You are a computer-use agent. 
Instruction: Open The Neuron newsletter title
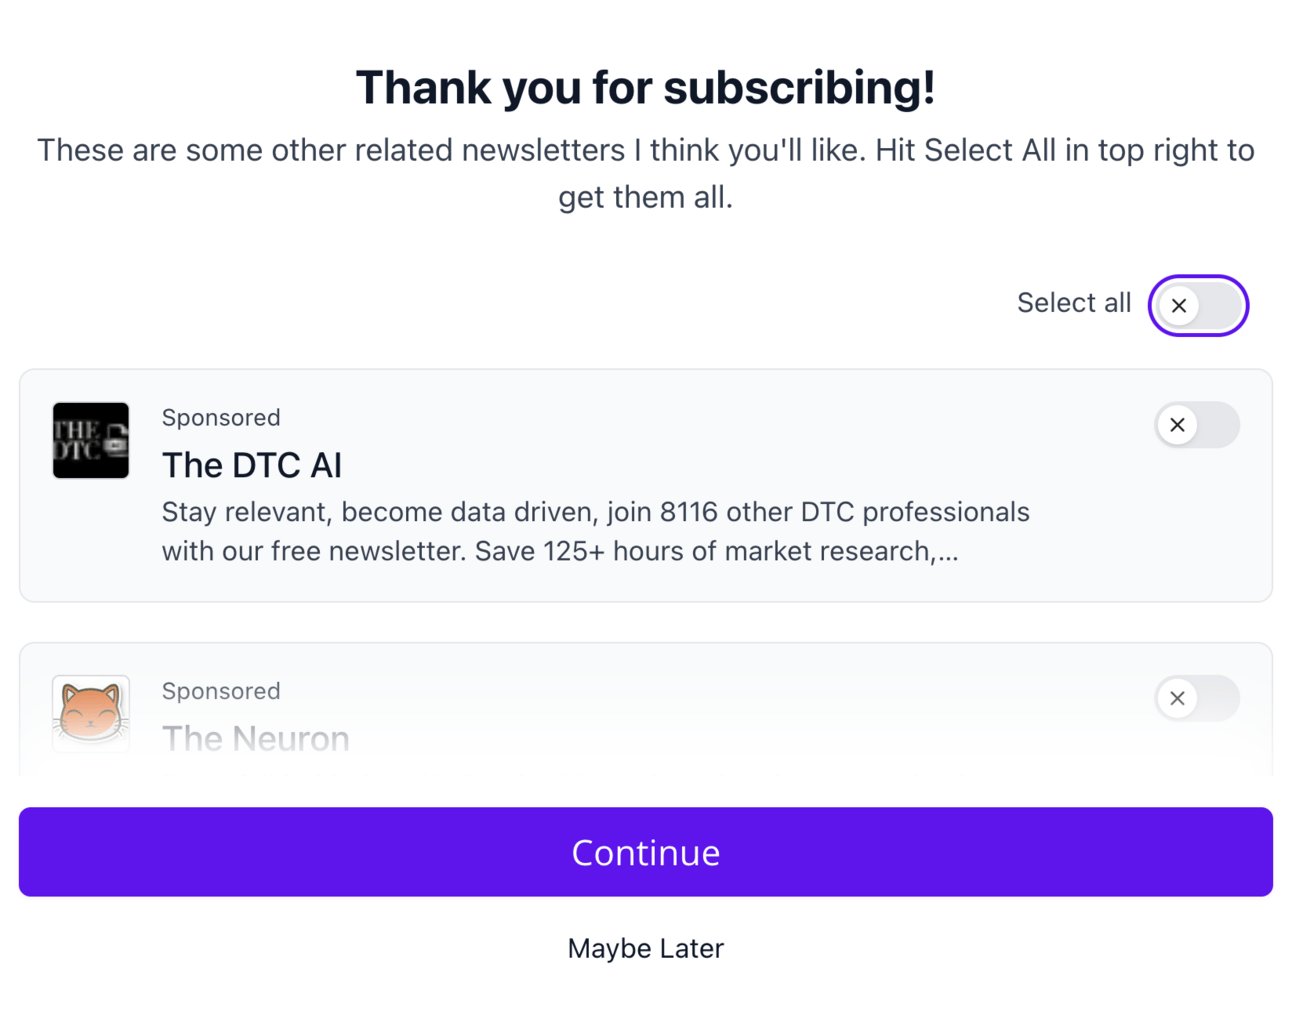[x=256, y=739]
